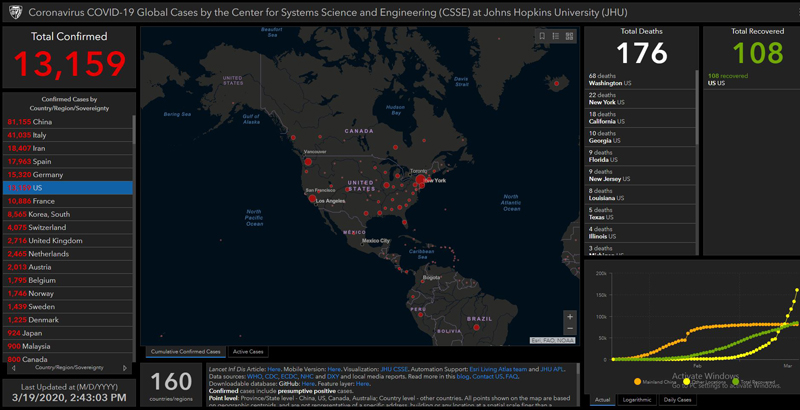This screenshot has width=800, height=410.
Task: Select United Kingdom in the country list
Action: point(67,241)
